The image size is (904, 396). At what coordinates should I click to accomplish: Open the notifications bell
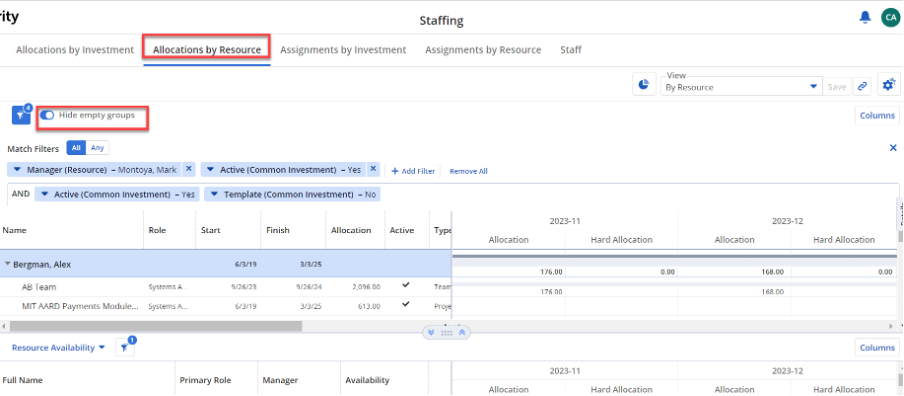coord(865,18)
